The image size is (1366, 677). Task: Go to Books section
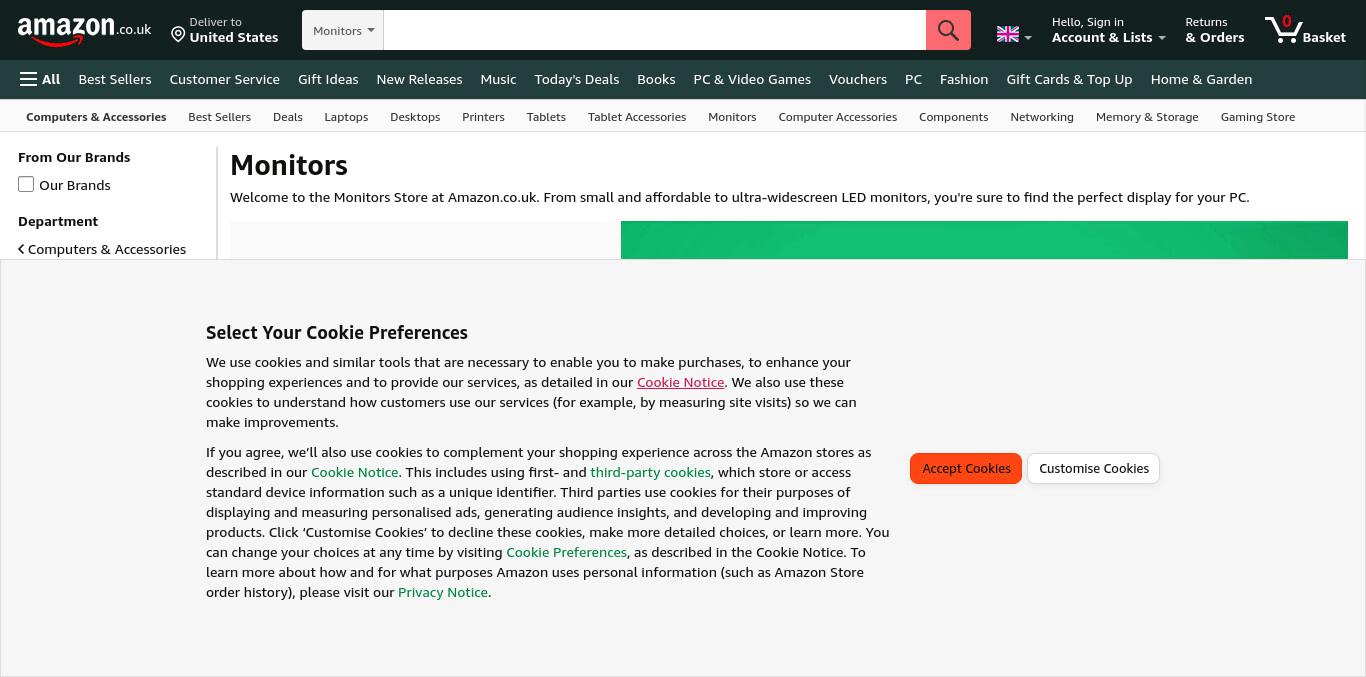click(656, 79)
